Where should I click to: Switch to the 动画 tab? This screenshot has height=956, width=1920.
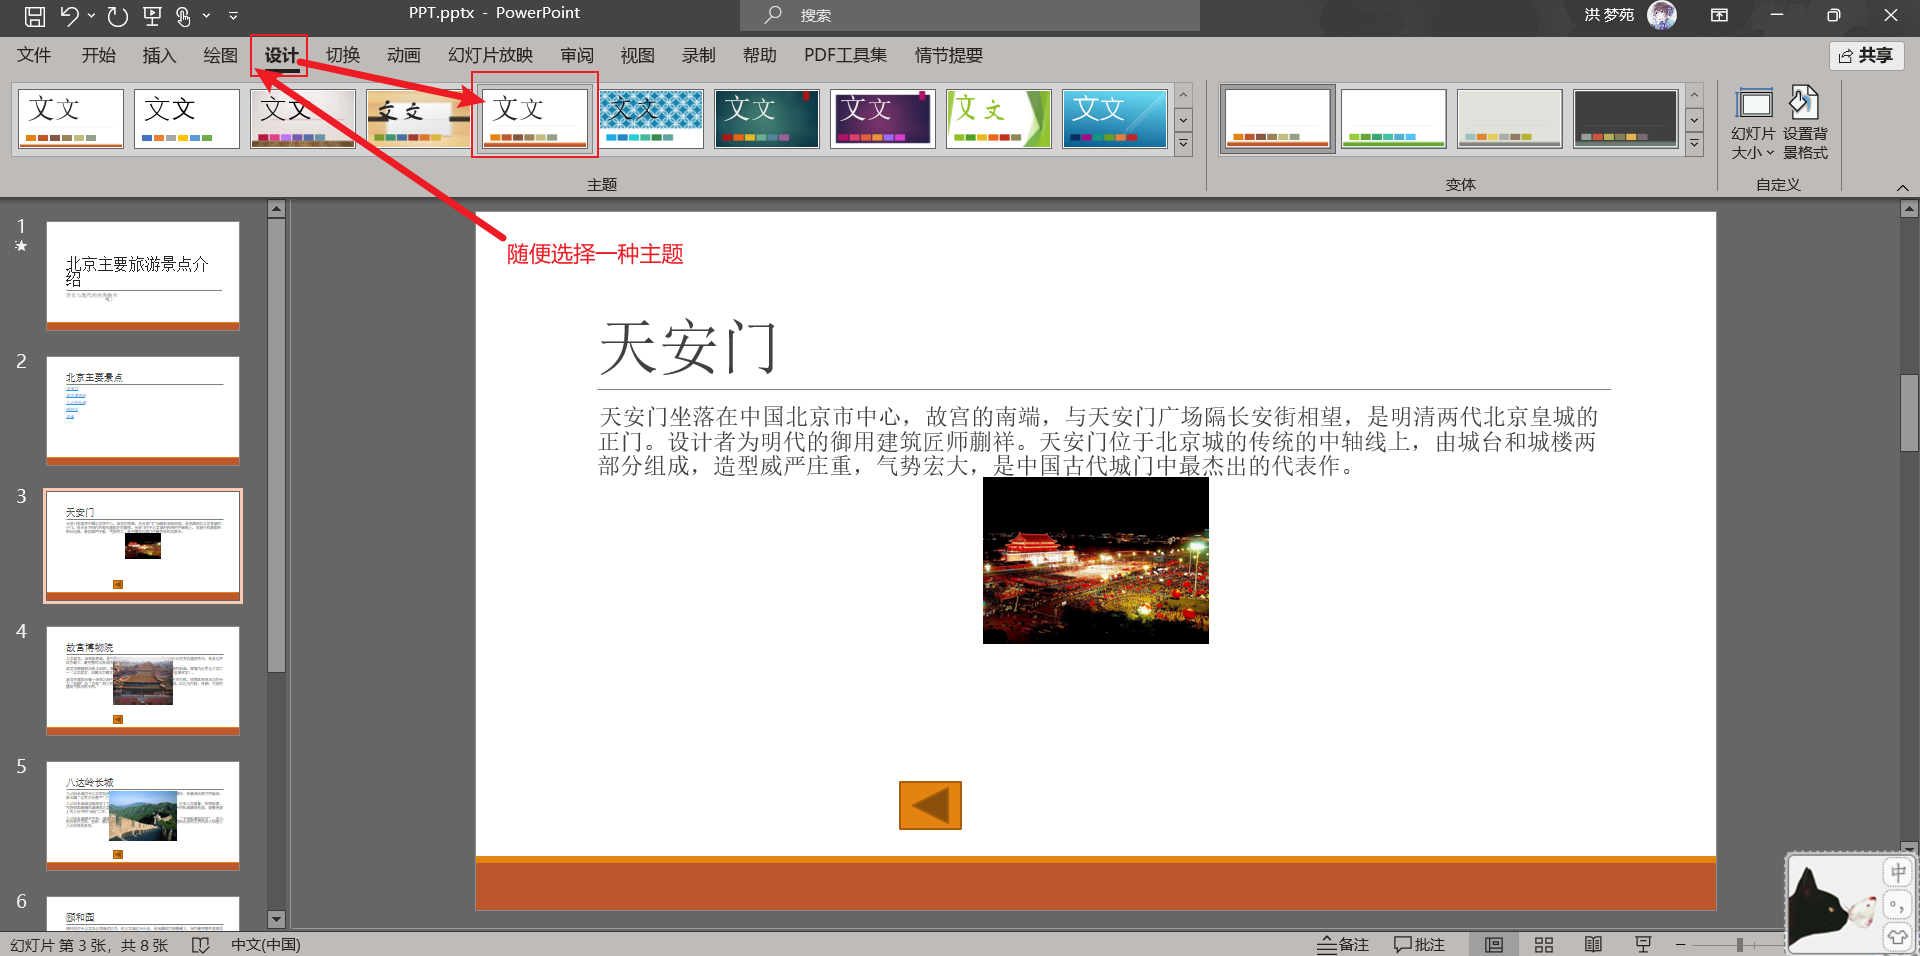(403, 55)
